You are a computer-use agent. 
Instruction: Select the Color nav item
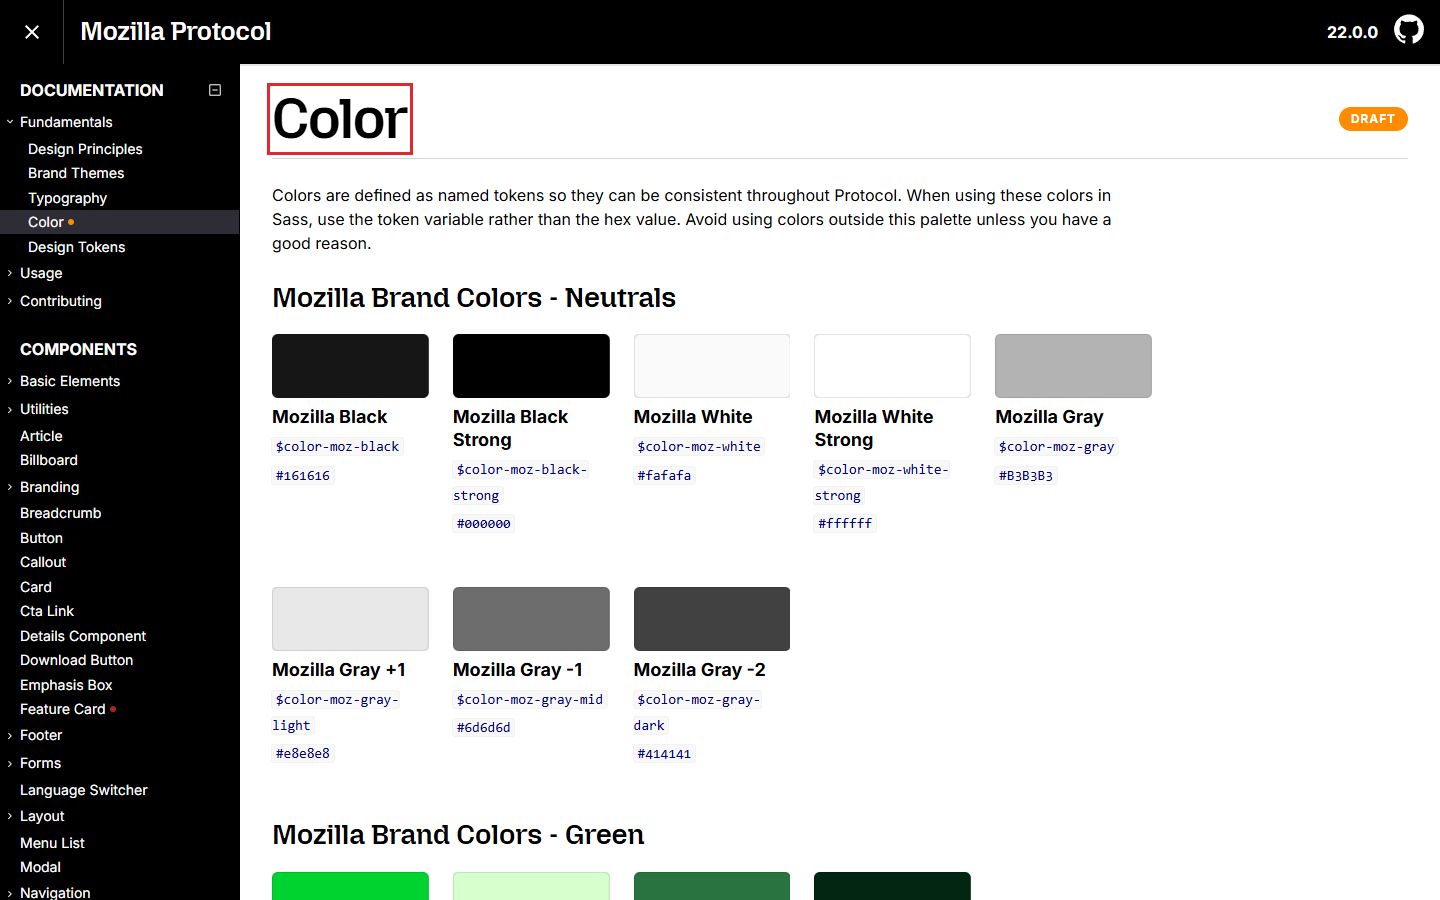(x=46, y=222)
